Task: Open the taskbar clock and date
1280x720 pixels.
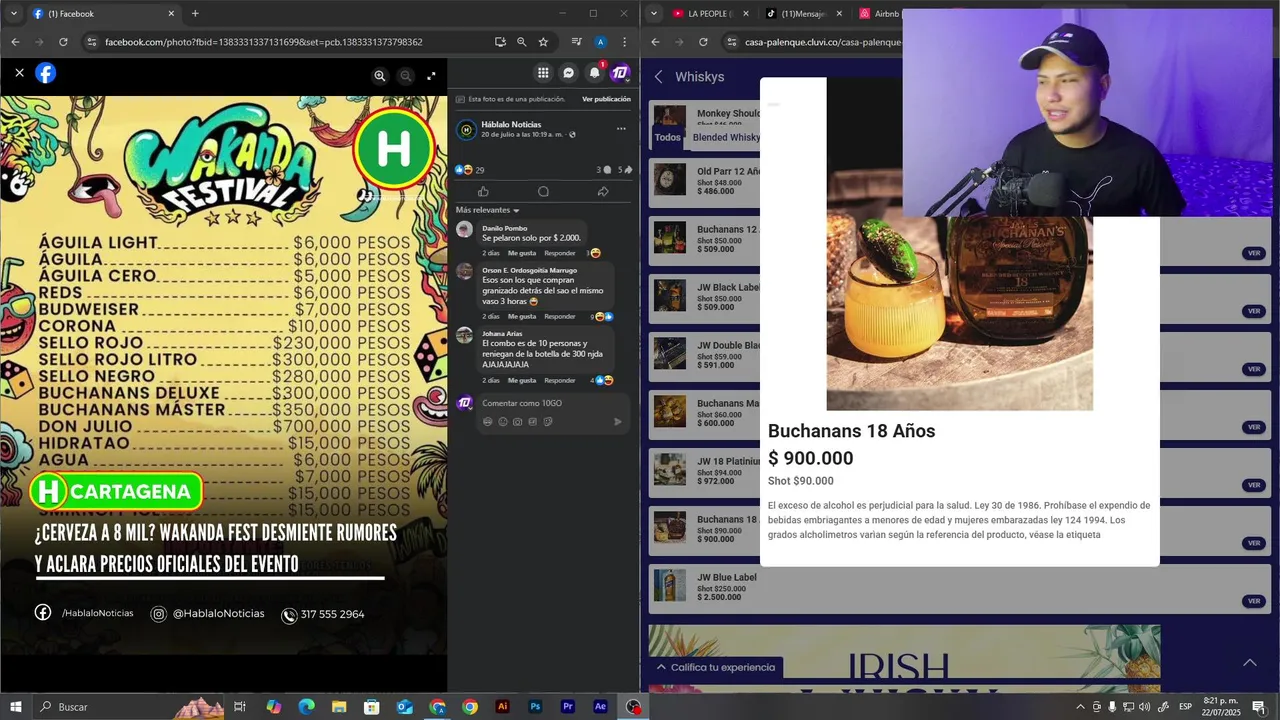Action: click(x=1219, y=707)
